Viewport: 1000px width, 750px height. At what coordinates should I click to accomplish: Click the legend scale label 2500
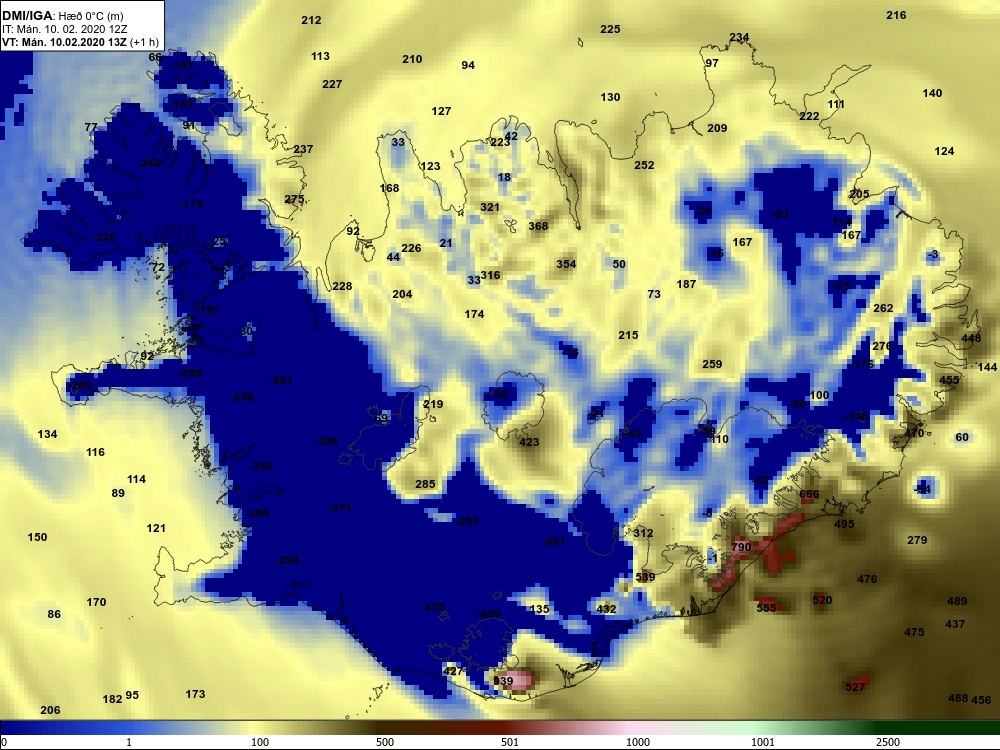888,742
